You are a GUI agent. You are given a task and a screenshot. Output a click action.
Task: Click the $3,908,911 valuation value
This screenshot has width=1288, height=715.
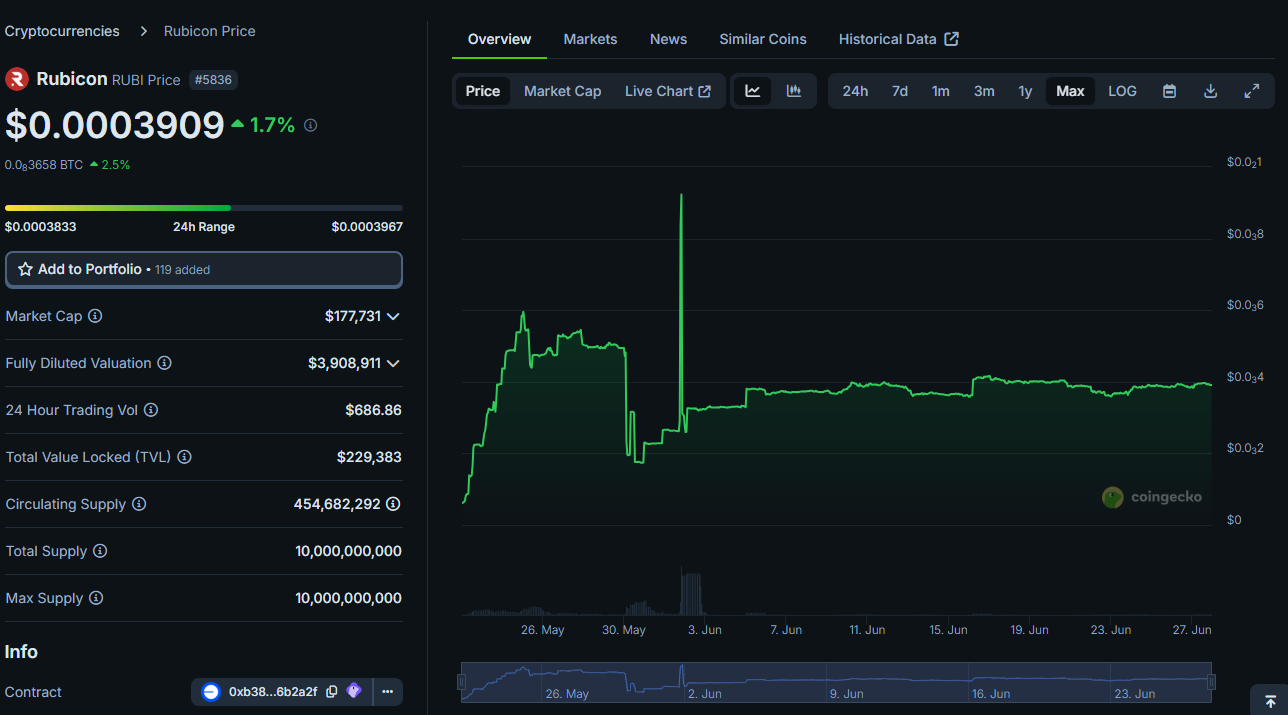pos(344,363)
